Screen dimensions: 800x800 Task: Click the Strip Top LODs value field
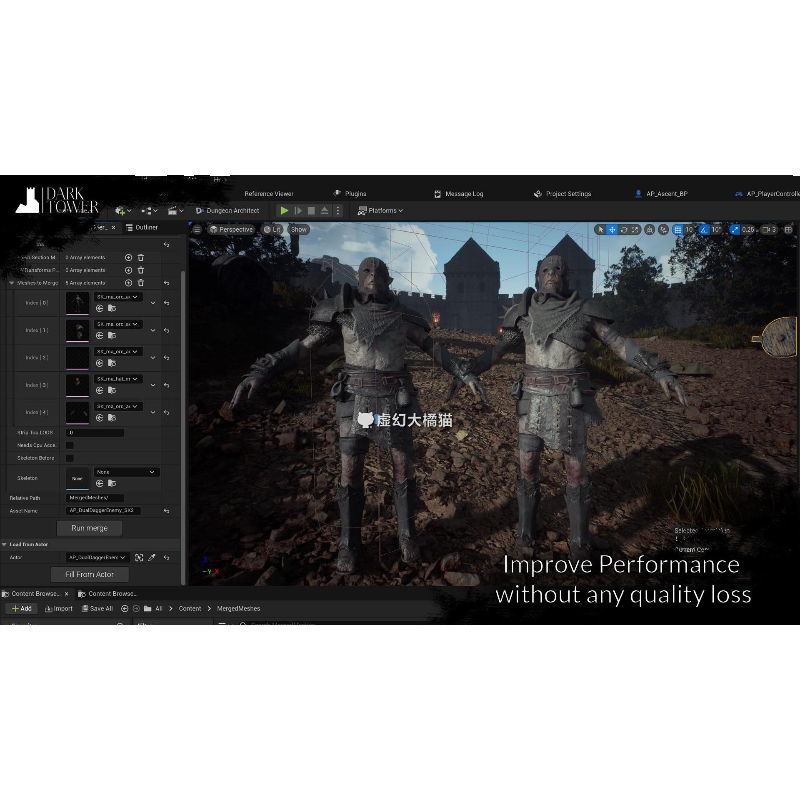[x=95, y=433]
